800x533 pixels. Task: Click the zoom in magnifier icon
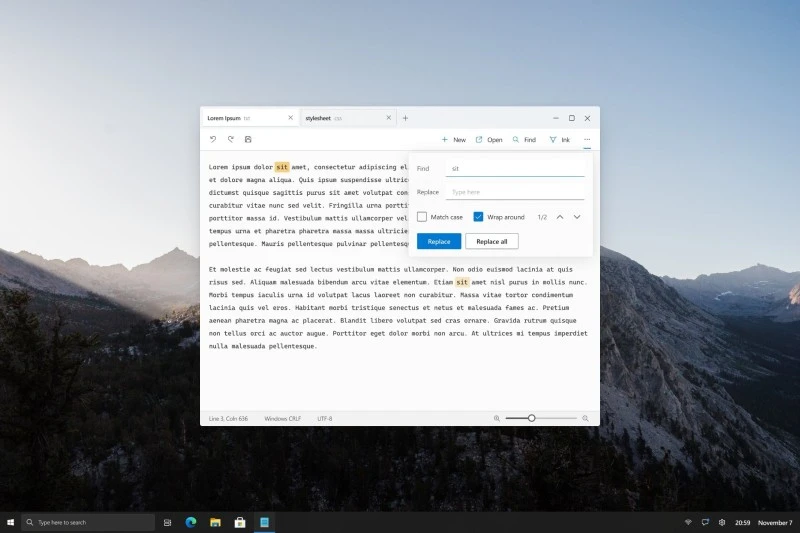585,418
